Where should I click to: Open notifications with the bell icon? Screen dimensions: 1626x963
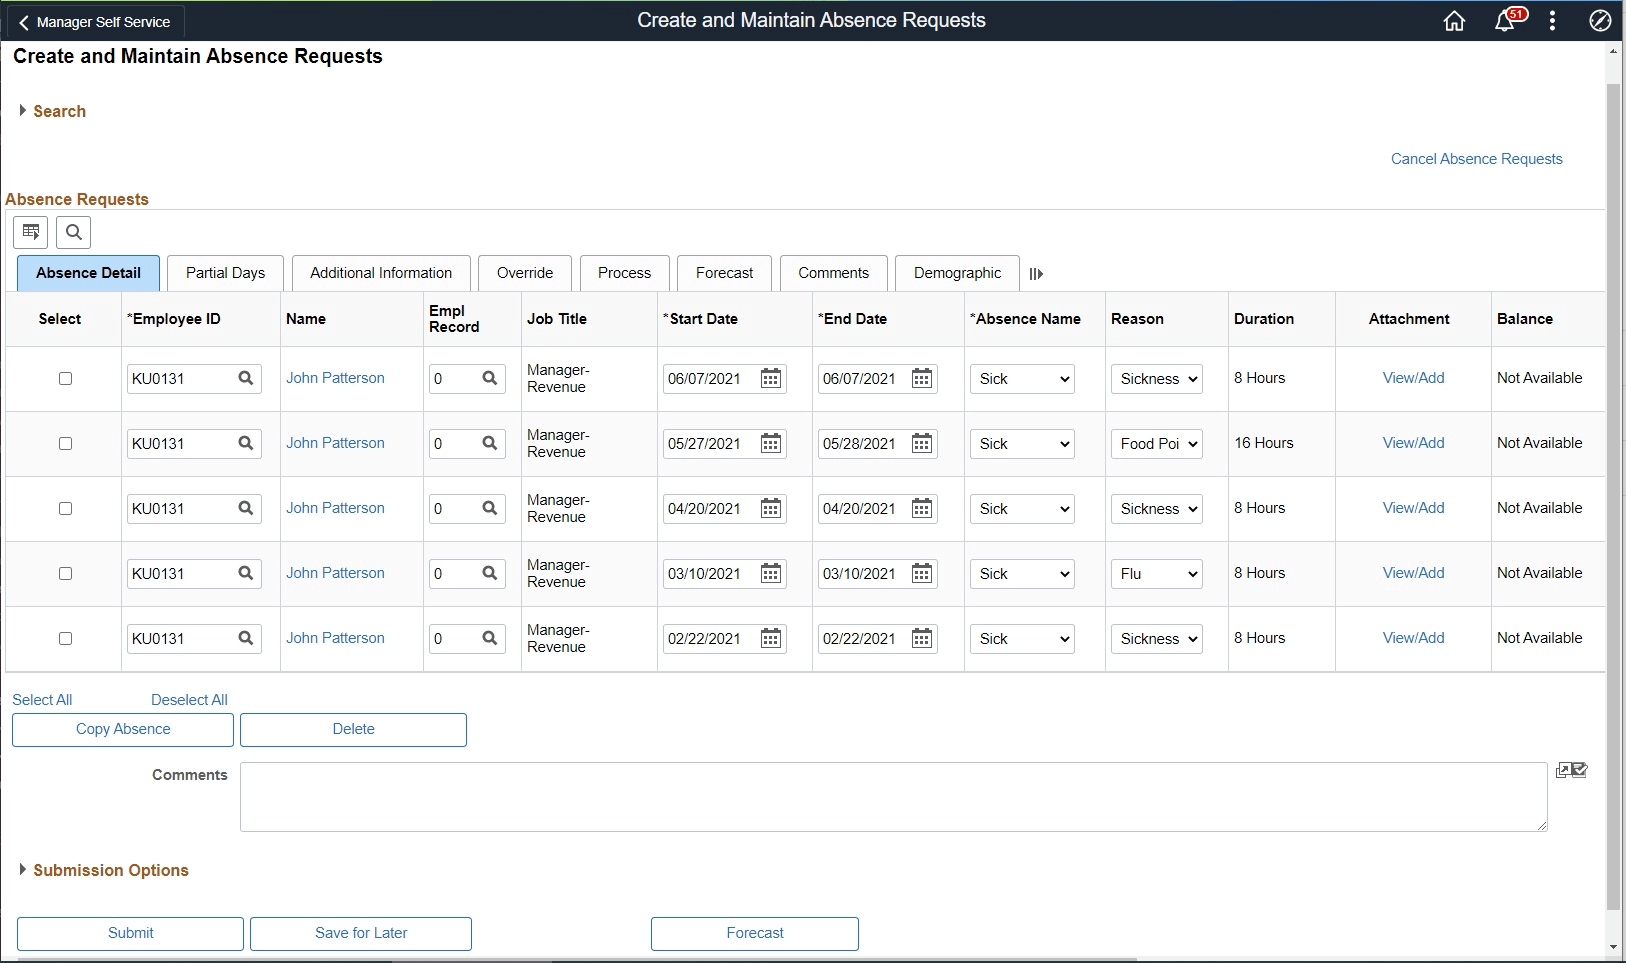1503,20
